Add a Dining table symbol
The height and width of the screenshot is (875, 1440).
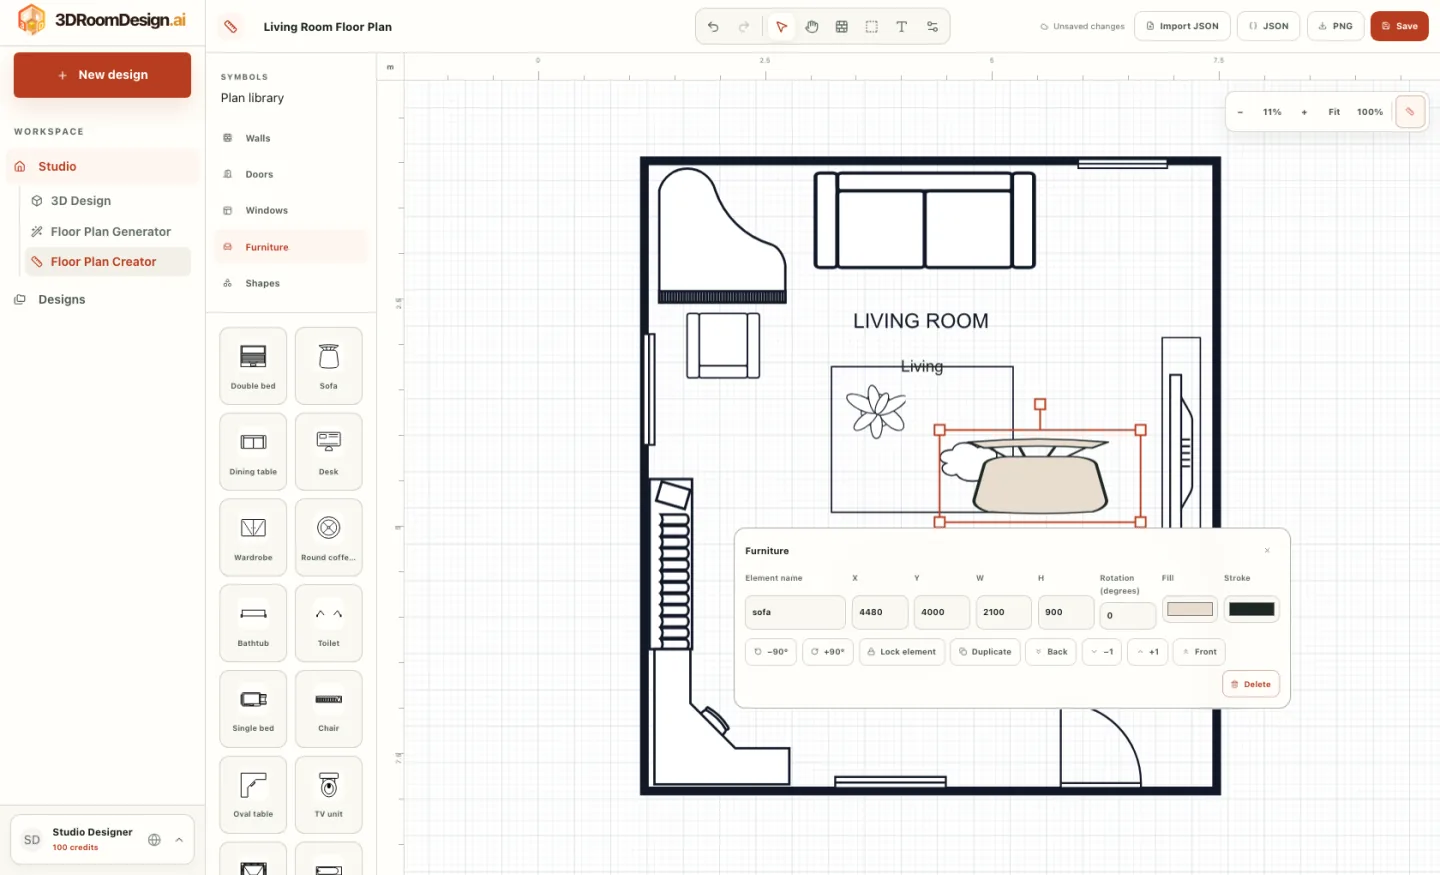click(253, 452)
